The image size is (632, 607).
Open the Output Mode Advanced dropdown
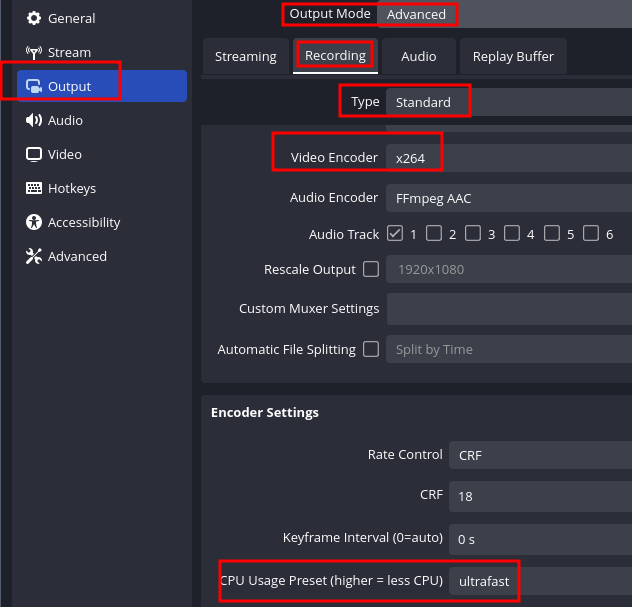click(504, 14)
